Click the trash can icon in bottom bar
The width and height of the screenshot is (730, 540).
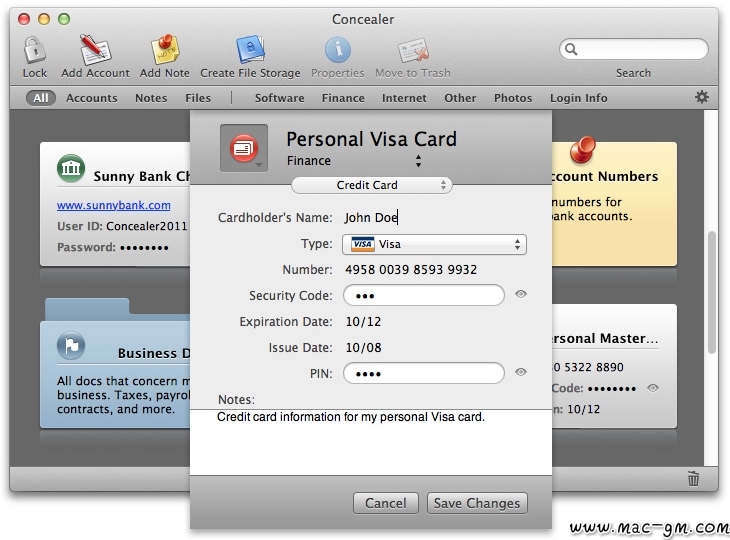693,478
